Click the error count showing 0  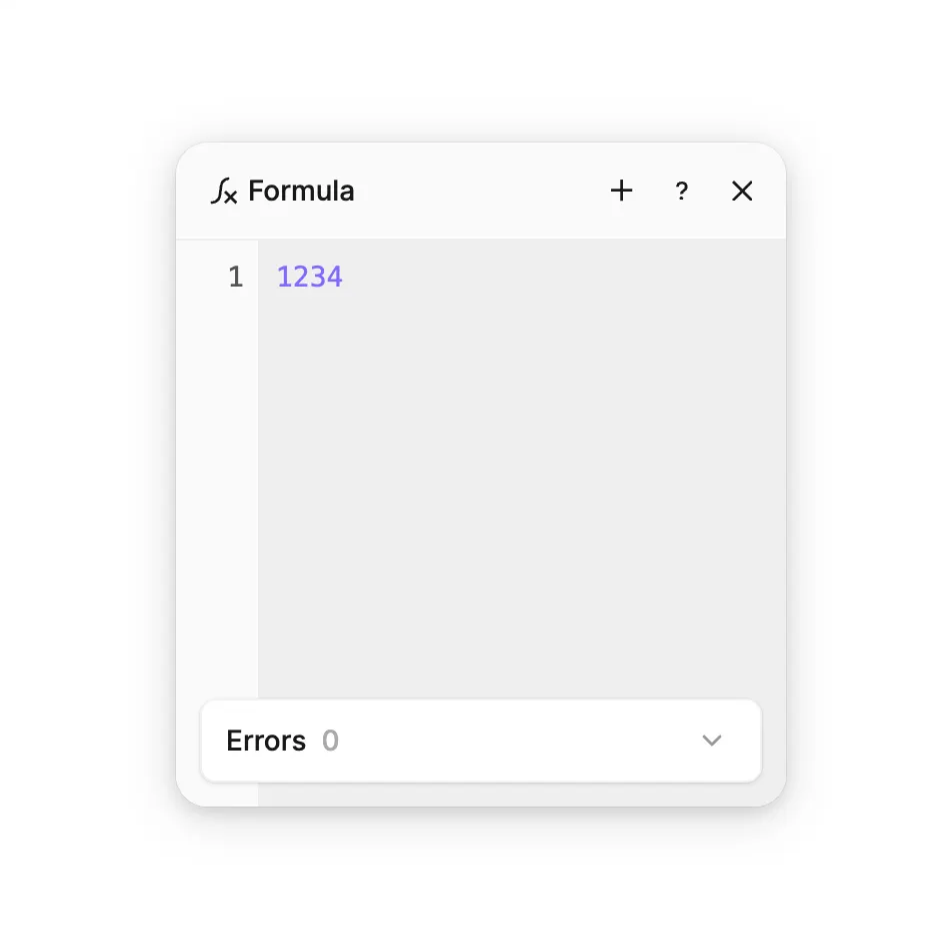pyautogui.click(x=330, y=740)
